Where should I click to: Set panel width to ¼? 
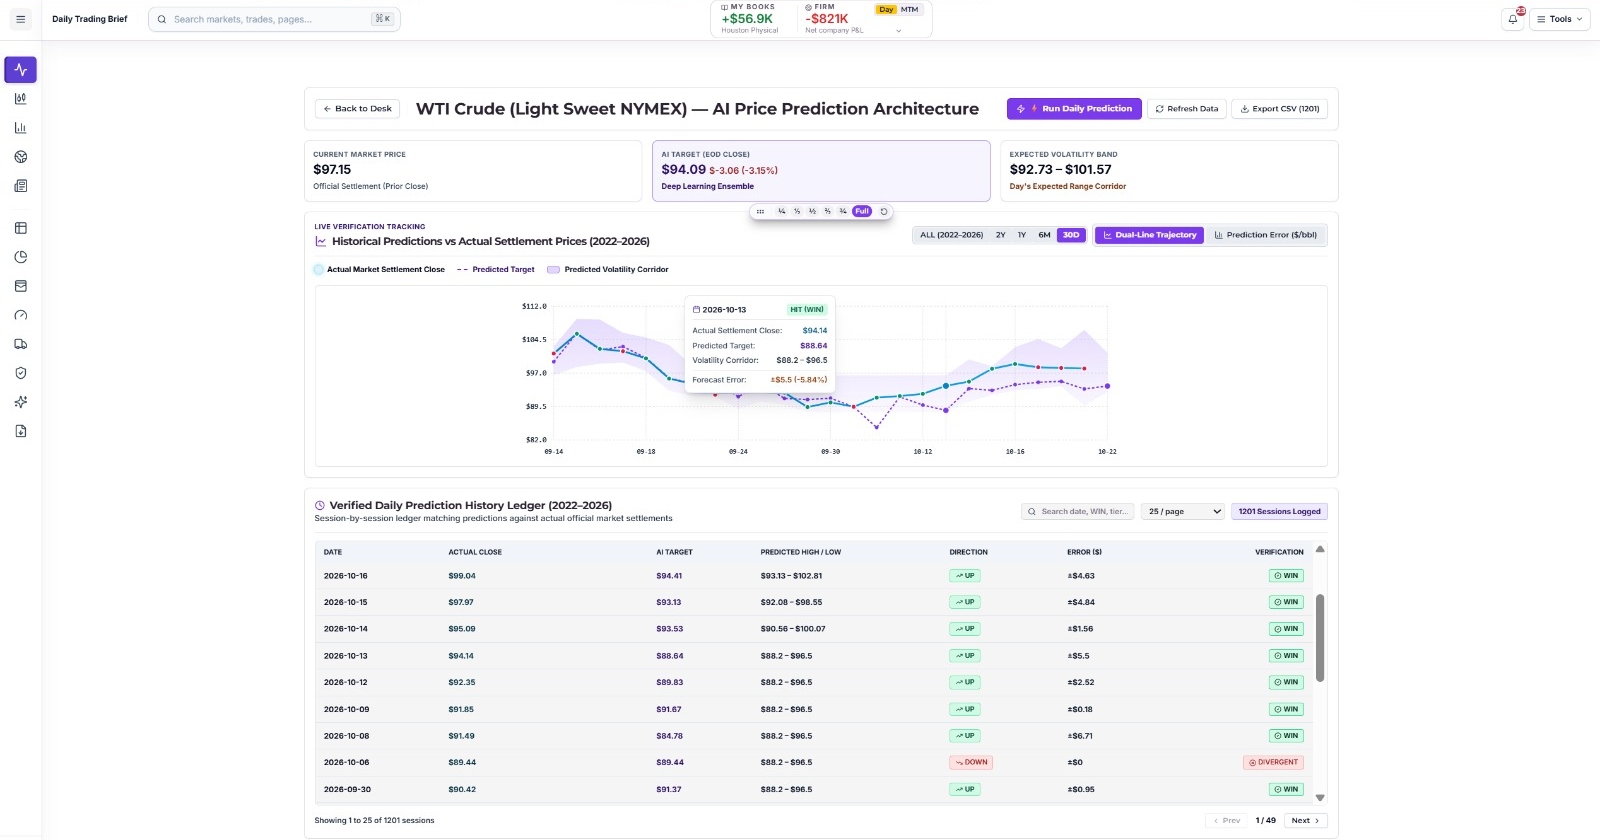782,211
